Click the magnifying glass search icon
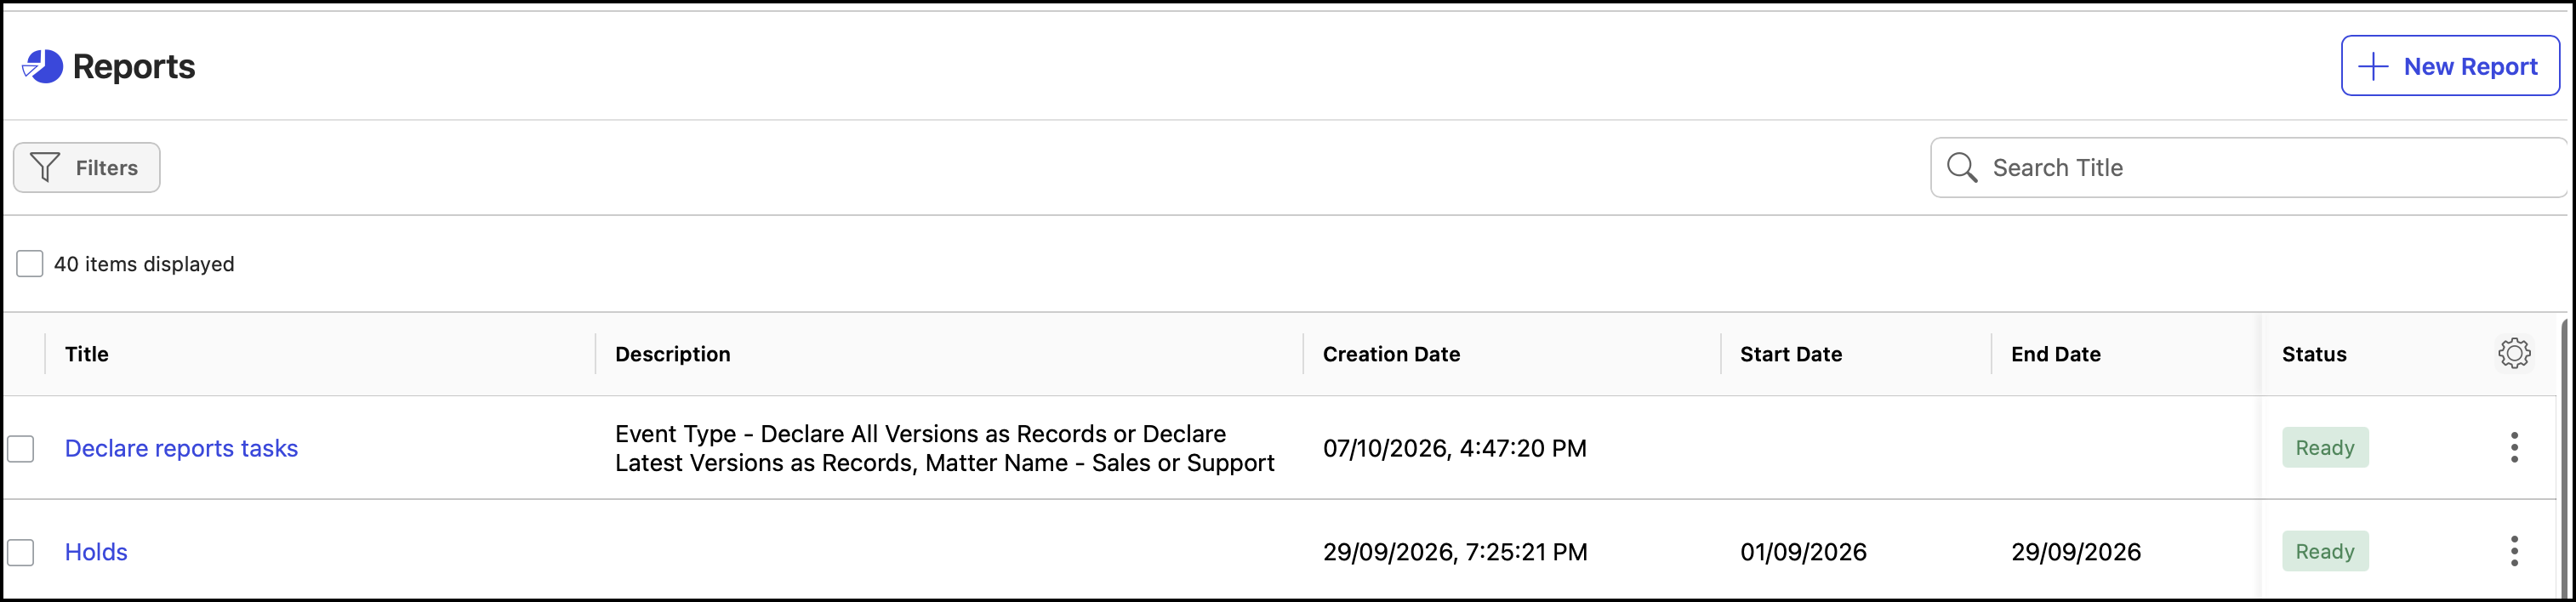Screen dimensions: 2576x602 1962,168
